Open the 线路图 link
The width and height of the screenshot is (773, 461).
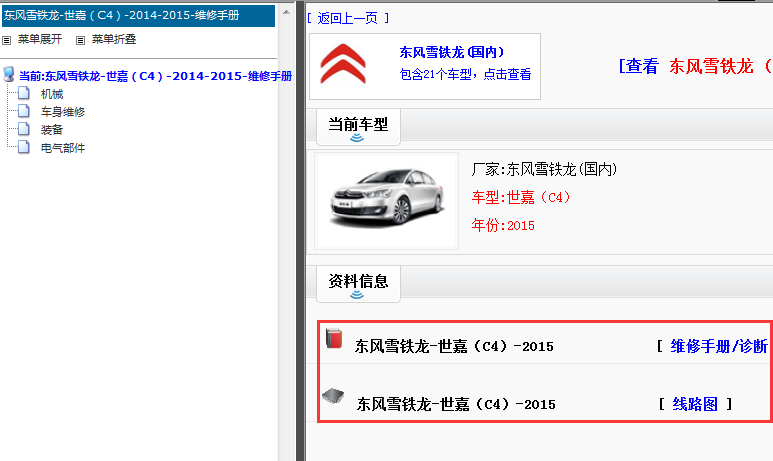click(695, 404)
